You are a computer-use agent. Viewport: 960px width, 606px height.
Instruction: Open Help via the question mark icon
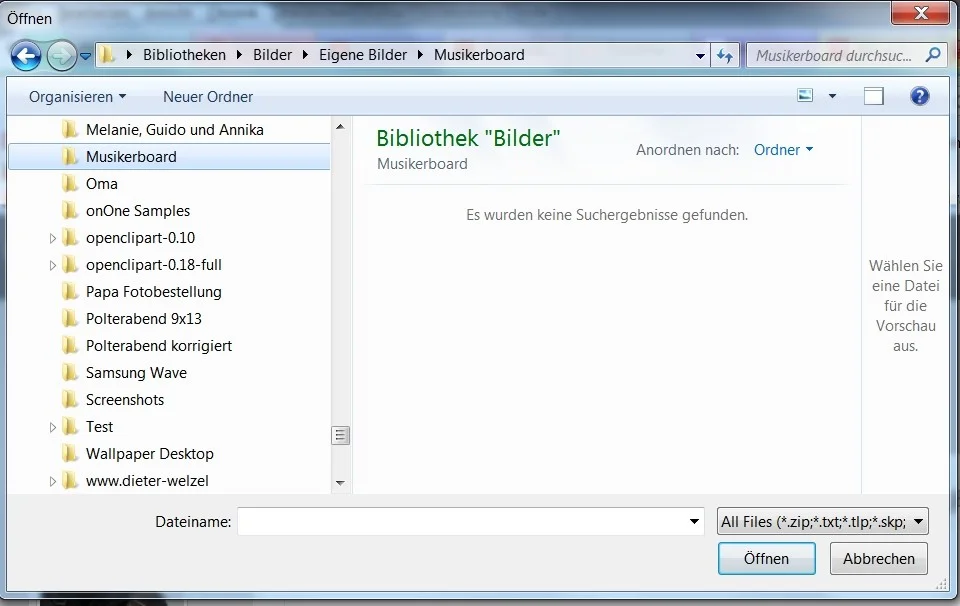tap(919, 96)
